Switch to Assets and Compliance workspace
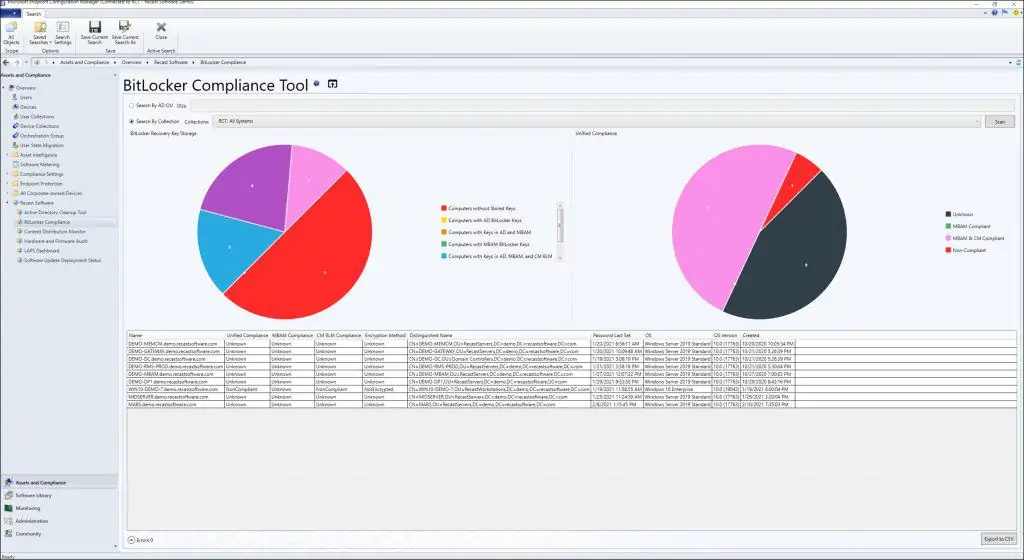 tap(59, 482)
